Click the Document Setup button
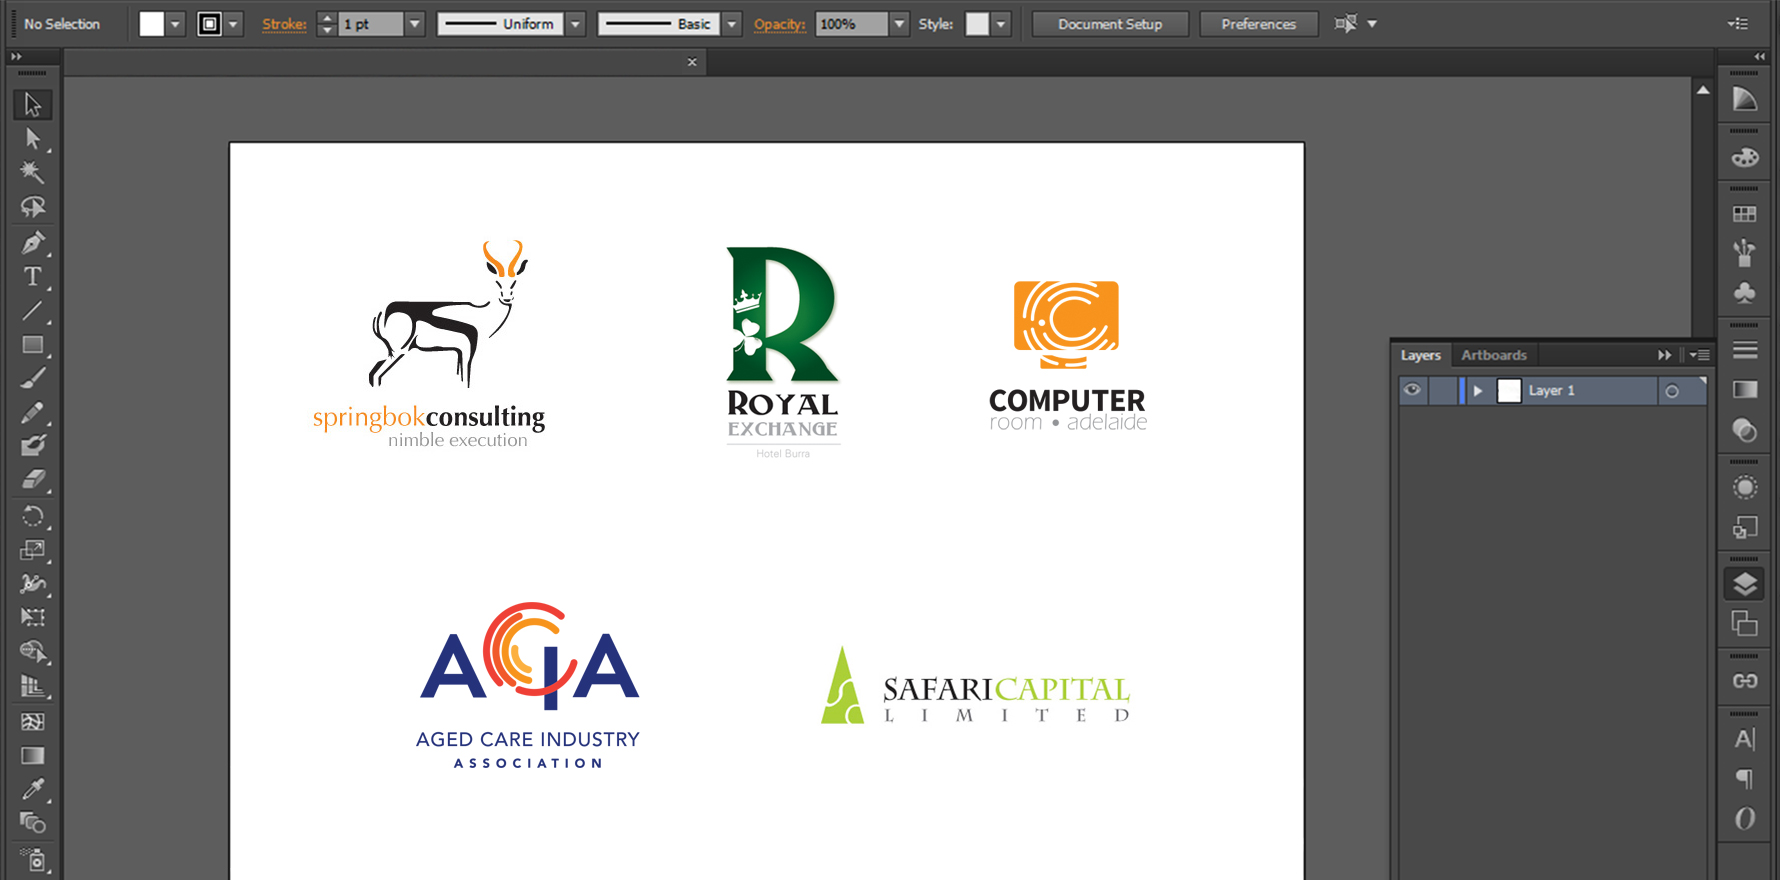Image resolution: width=1780 pixels, height=880 pixels. click(x=1110, y=24)
